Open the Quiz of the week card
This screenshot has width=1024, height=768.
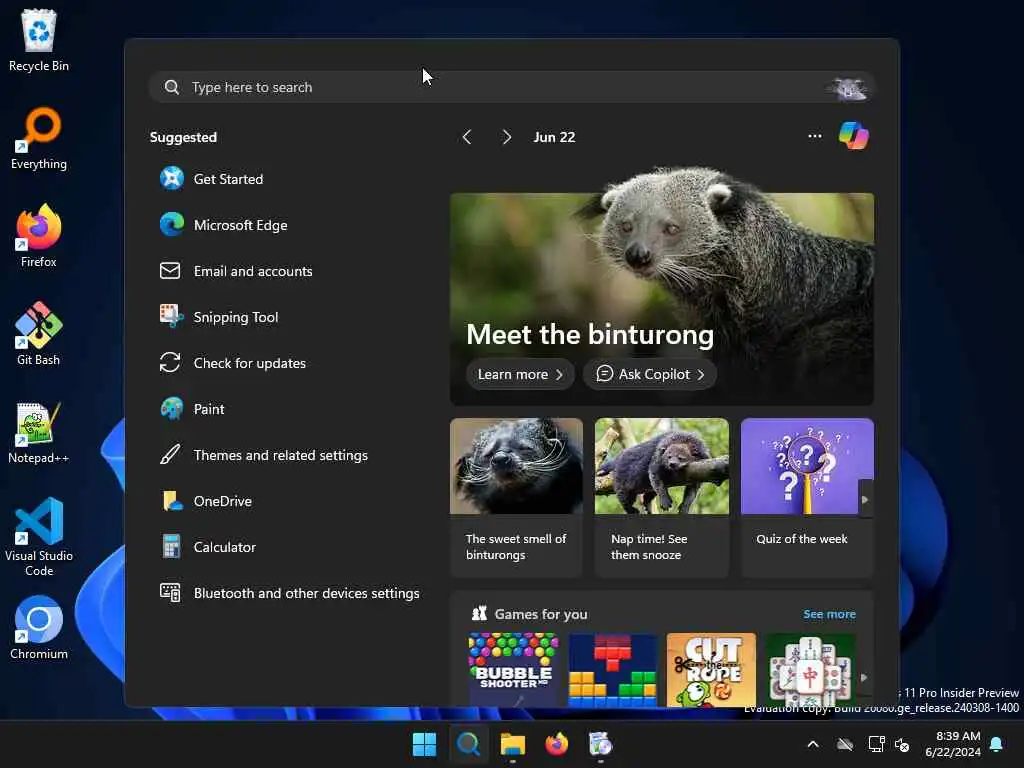point(807,498)
